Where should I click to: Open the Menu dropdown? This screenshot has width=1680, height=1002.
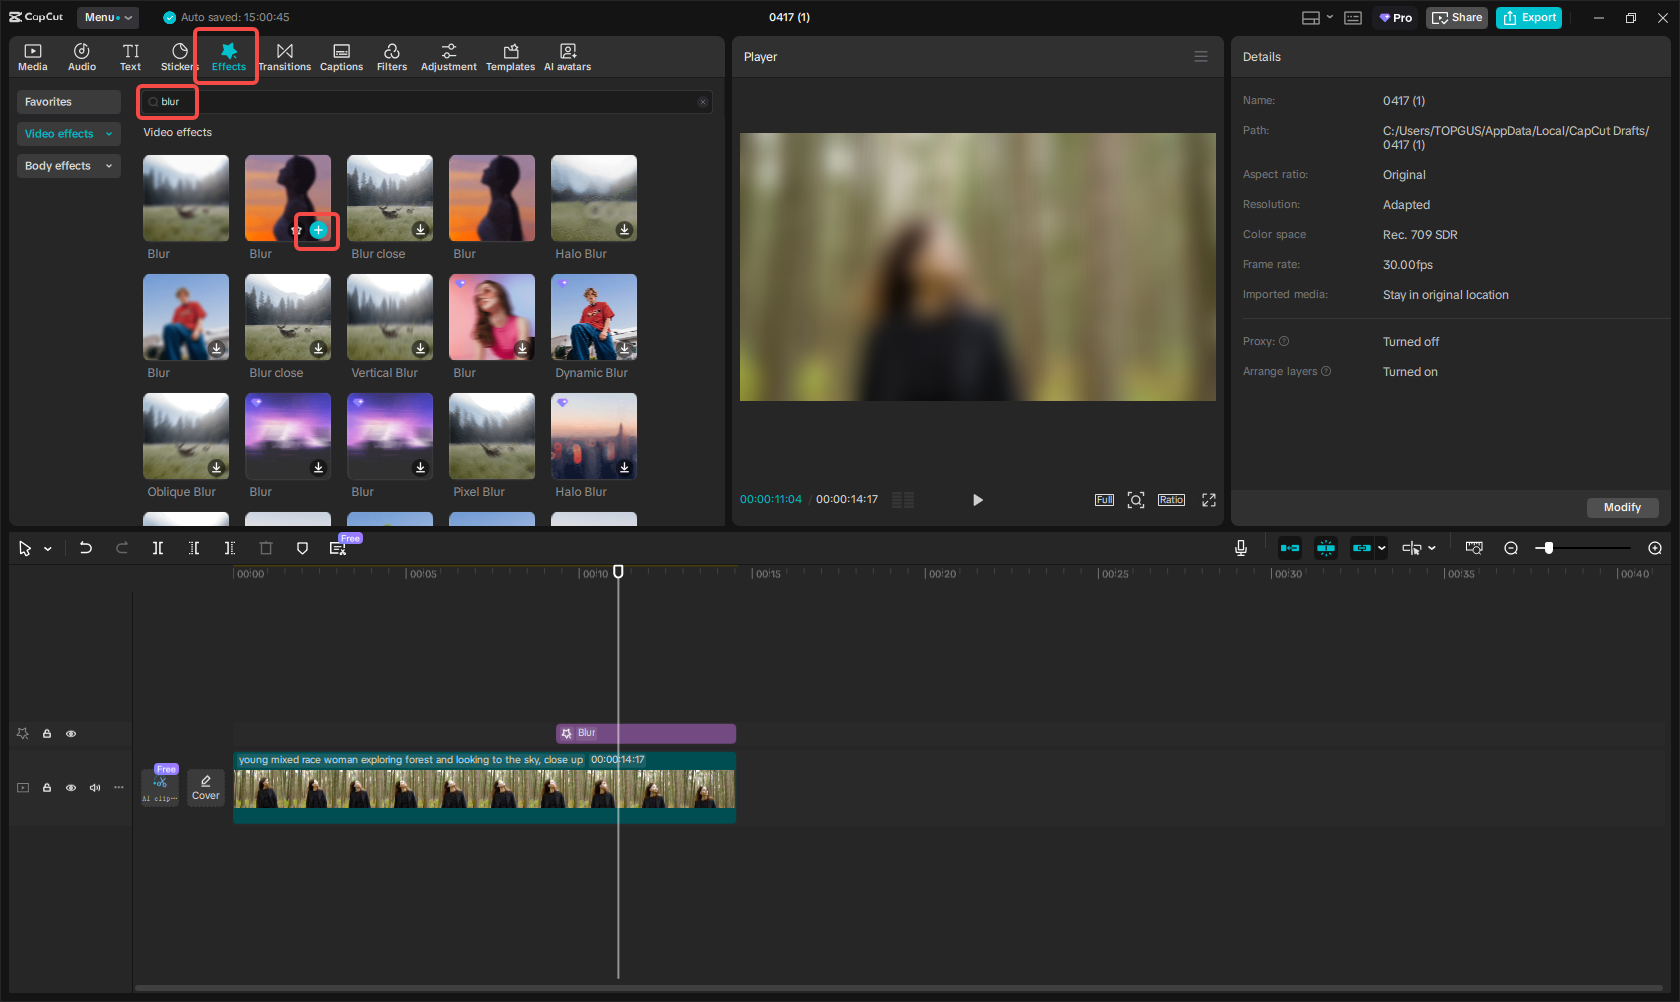click(107, 17)
